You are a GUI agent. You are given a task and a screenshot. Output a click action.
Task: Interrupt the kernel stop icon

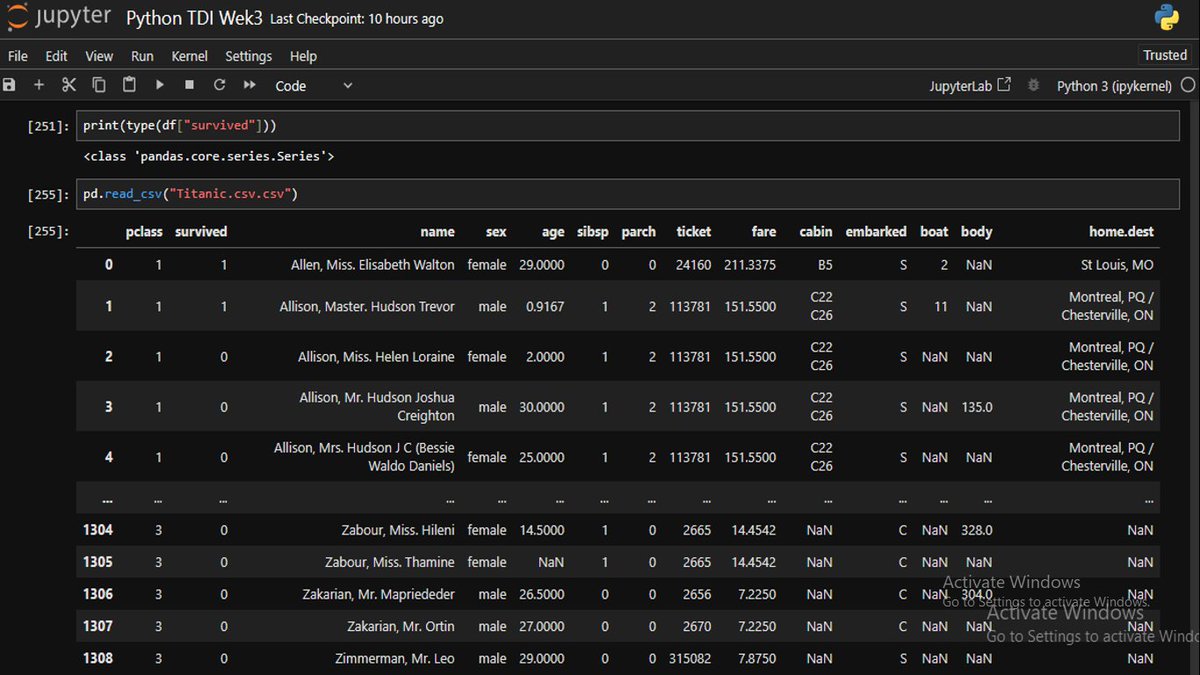(x=189, y=86)
